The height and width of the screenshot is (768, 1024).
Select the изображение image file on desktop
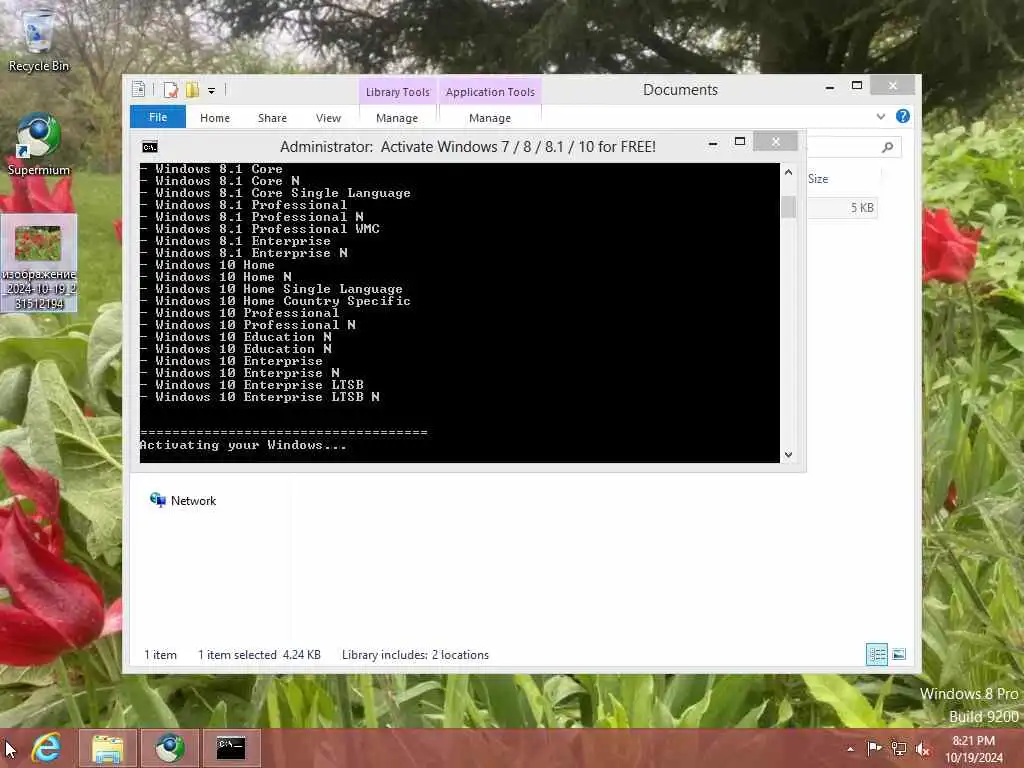(x=39, y=263)
